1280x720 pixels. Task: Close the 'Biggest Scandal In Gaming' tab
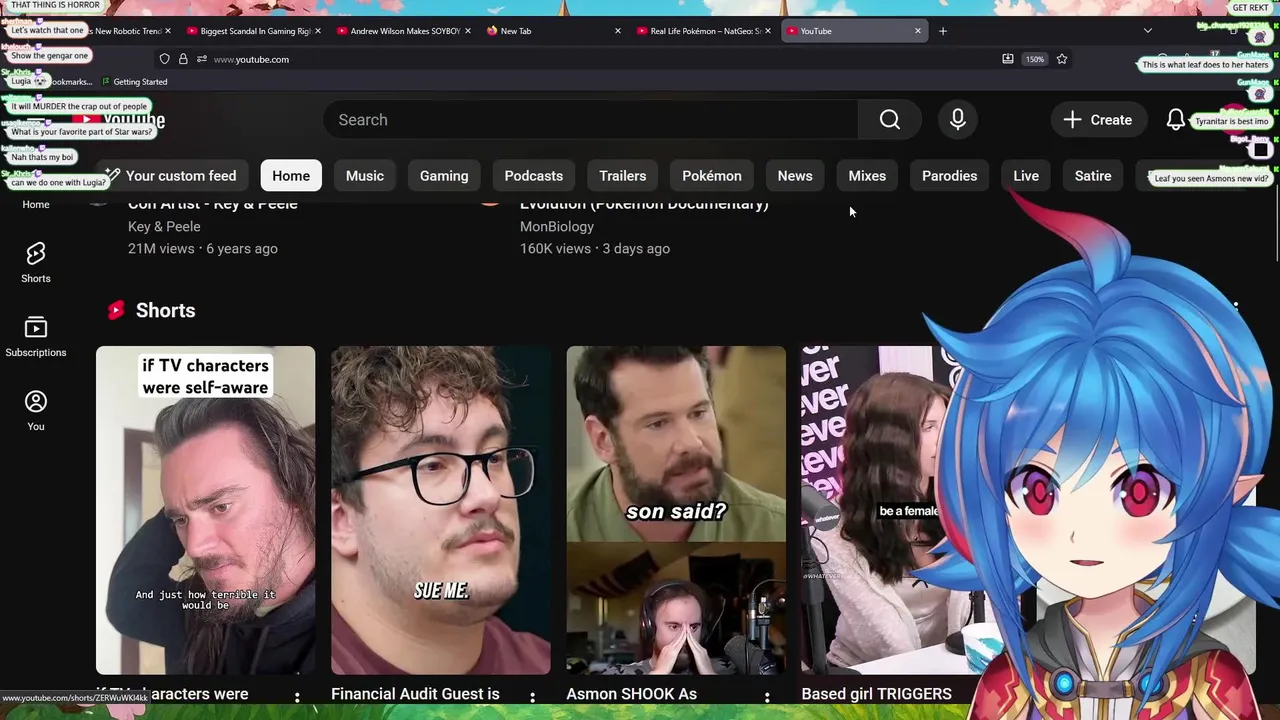tap(318, 31)
